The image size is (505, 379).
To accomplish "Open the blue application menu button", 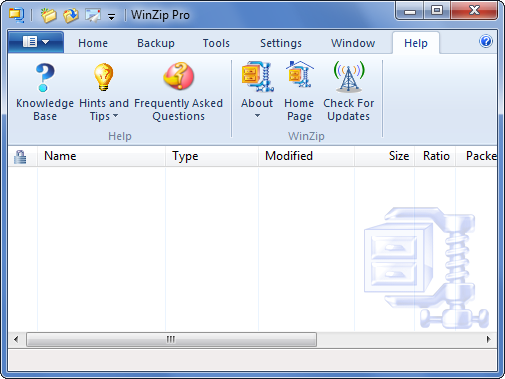I will [36, 42].
